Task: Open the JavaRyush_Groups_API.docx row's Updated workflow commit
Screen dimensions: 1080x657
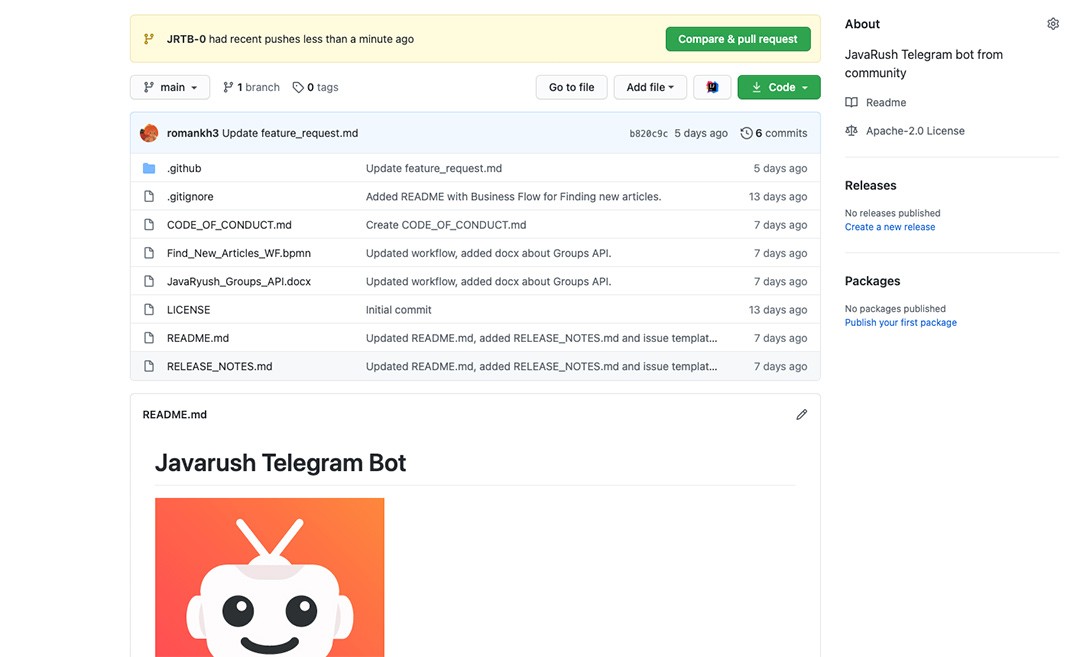Action: tap(488, 281)
